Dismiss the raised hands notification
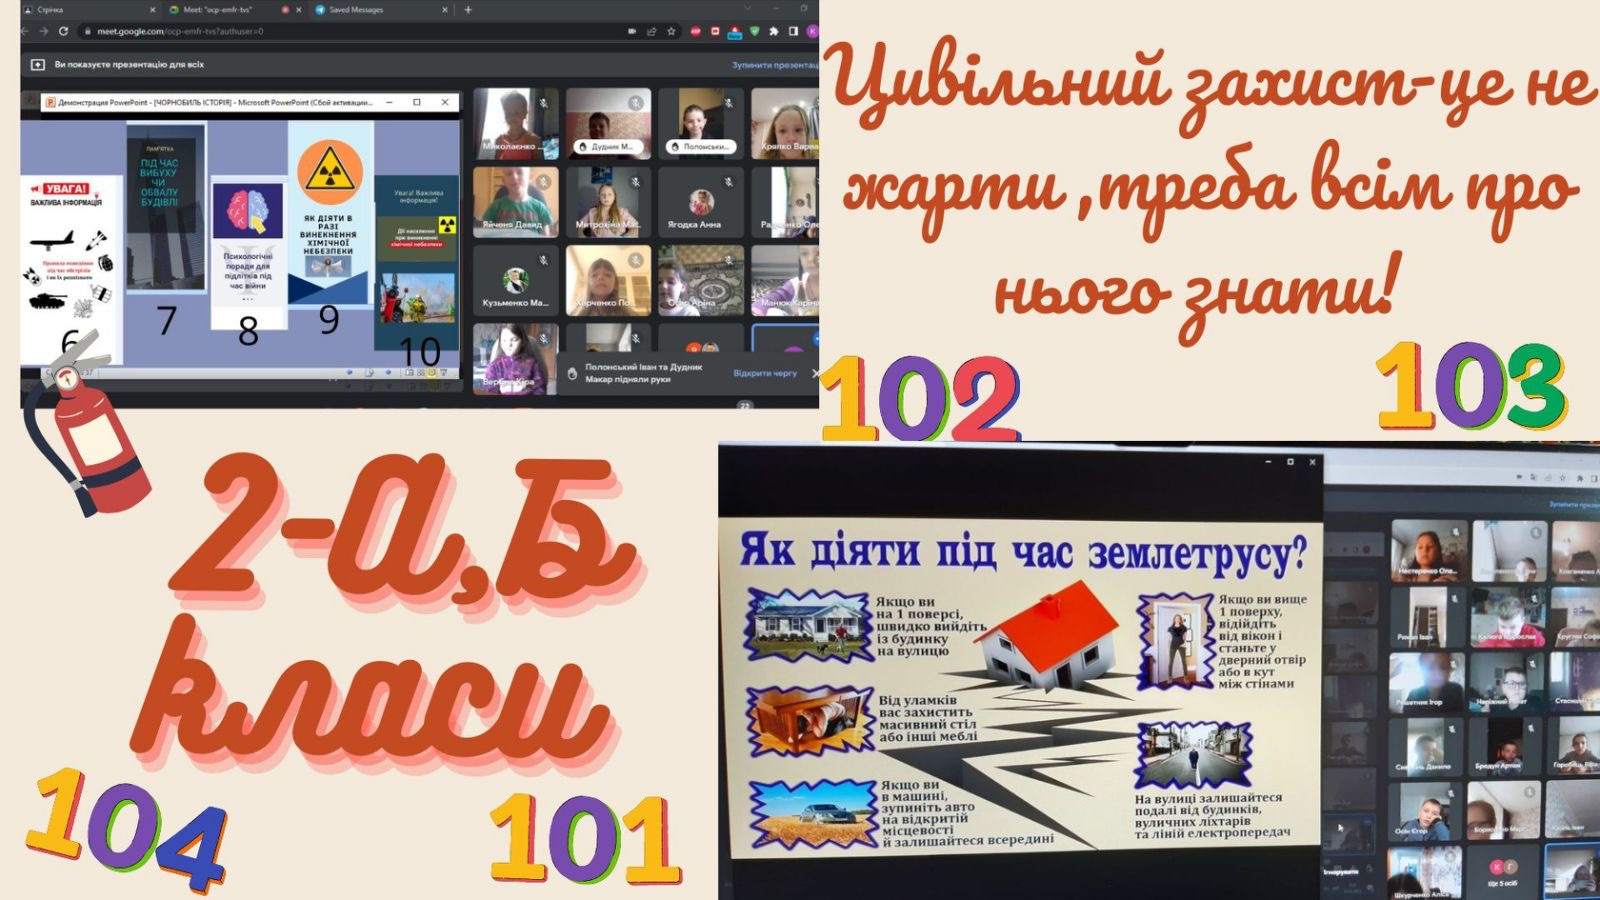Screen dimensions: 1600x900 tap(815, 373)
